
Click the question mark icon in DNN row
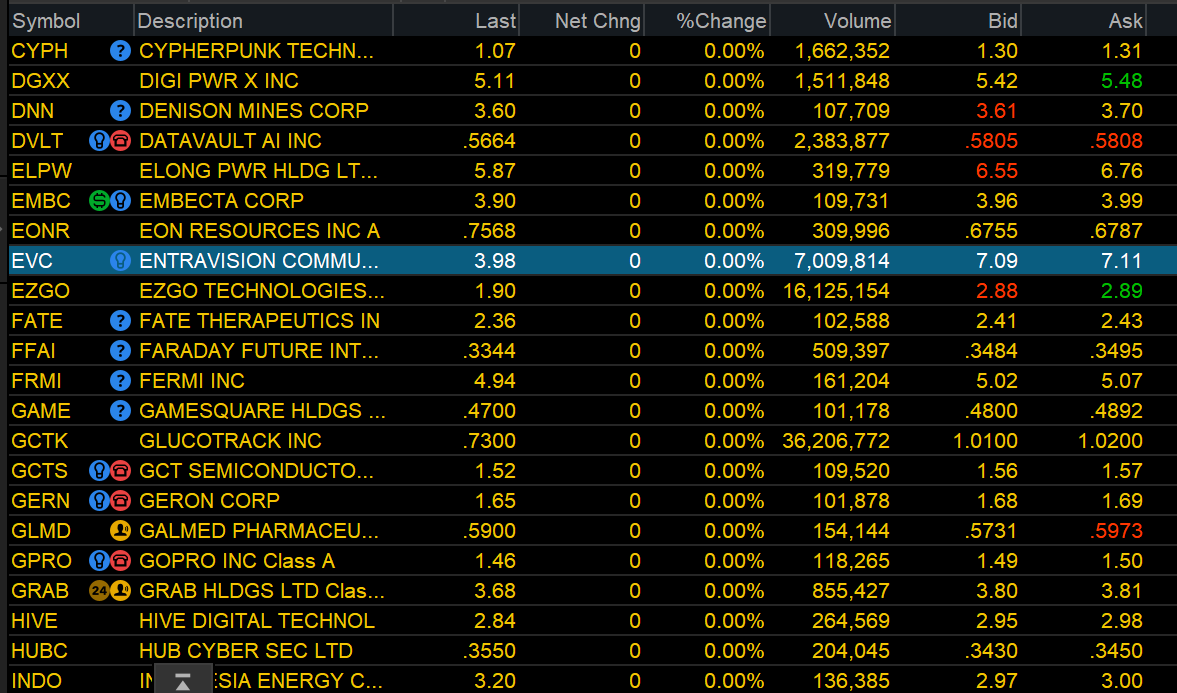tap(120, 111)
